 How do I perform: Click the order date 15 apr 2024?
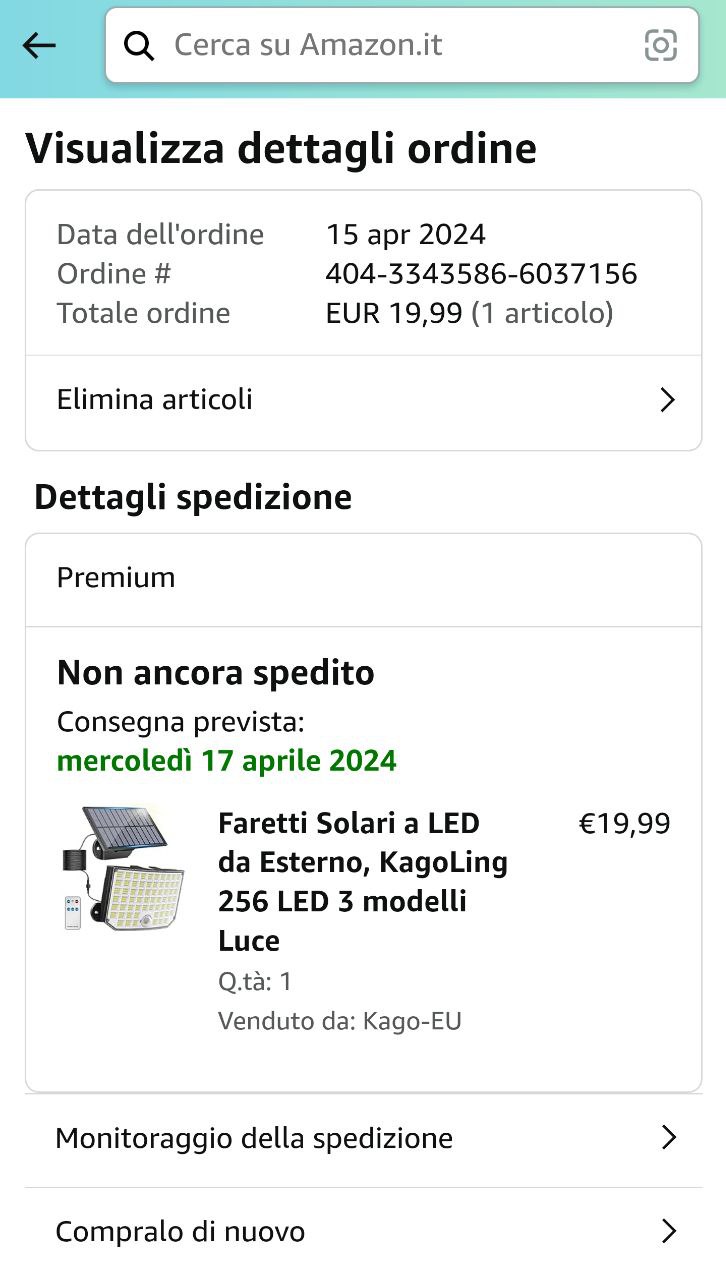pos(405,235)
